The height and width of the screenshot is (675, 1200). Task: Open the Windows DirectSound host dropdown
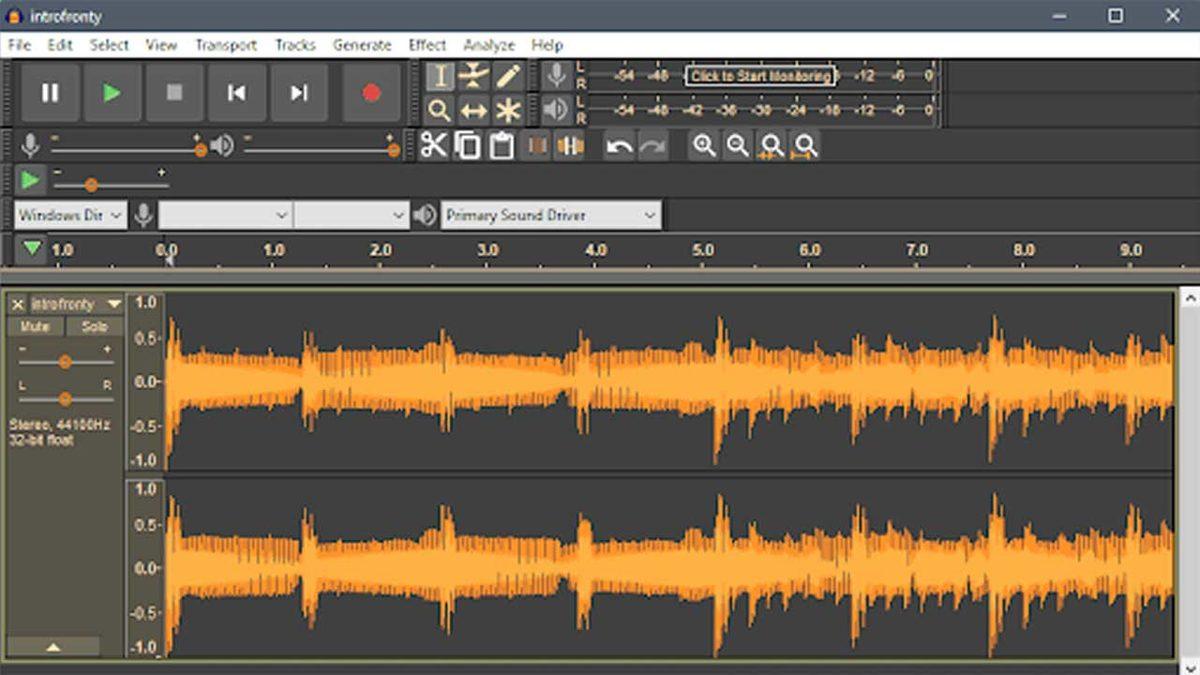[70, 215]
